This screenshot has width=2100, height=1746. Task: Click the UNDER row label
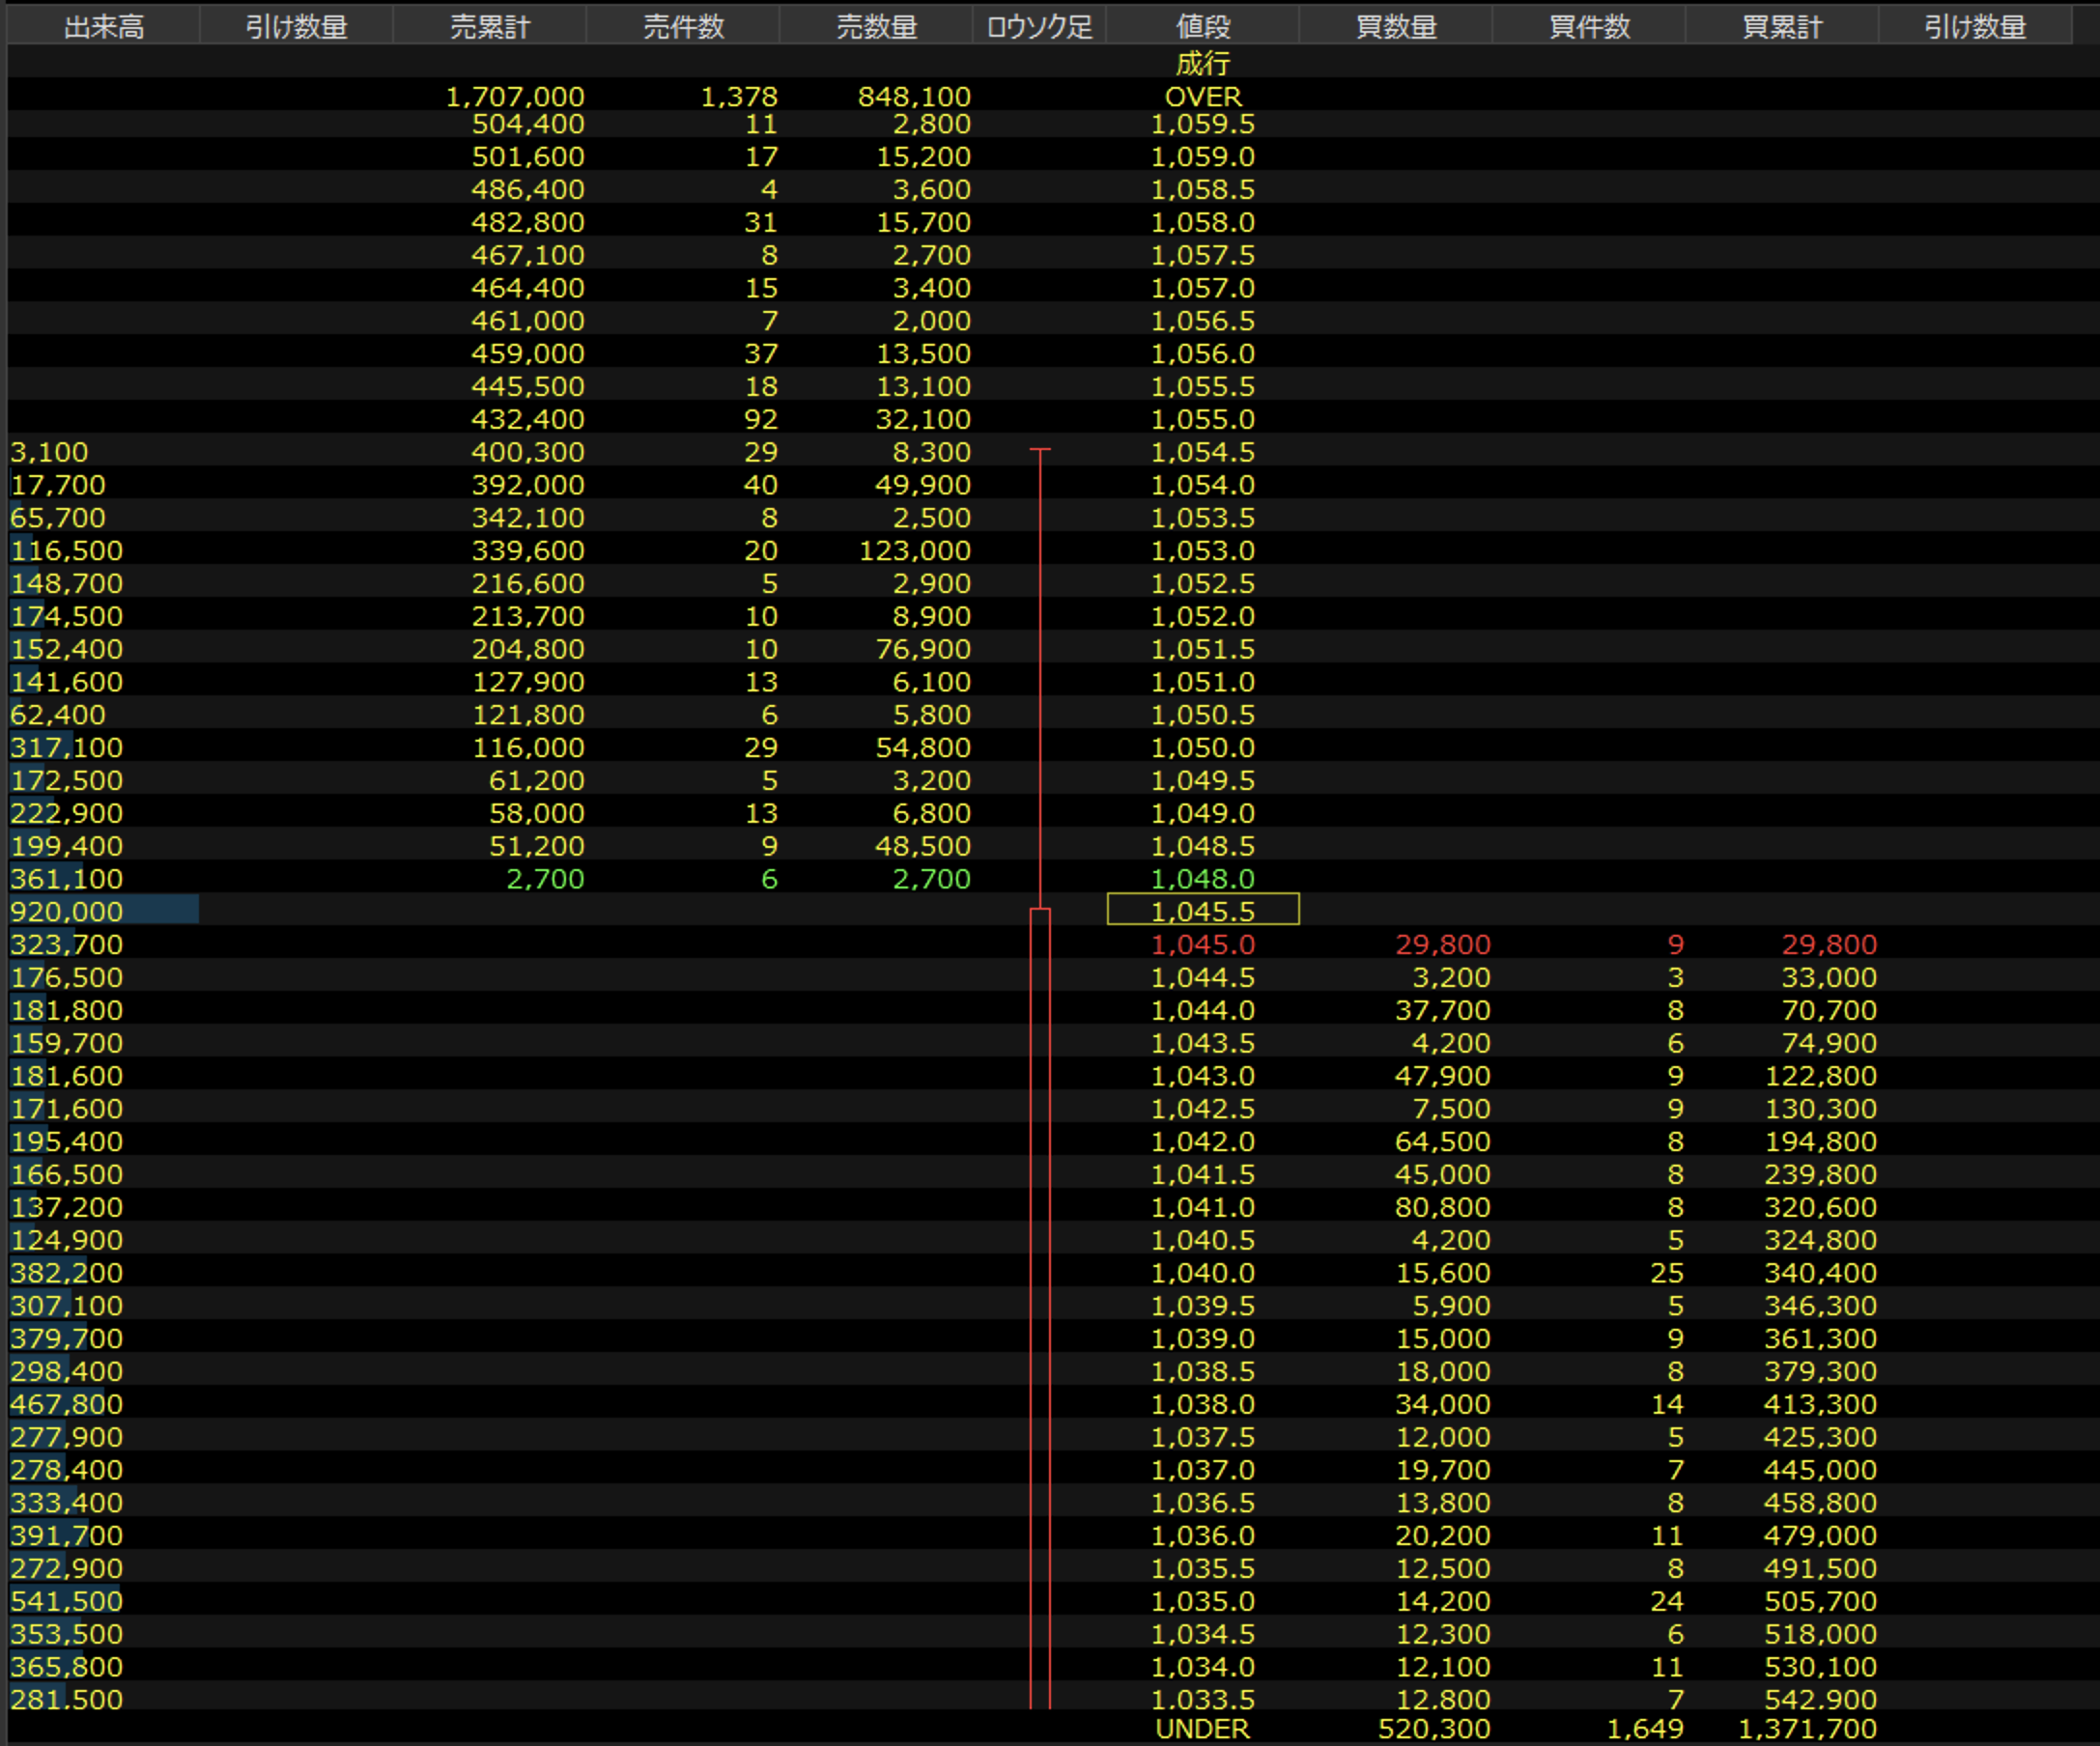coord(1202,1729)
